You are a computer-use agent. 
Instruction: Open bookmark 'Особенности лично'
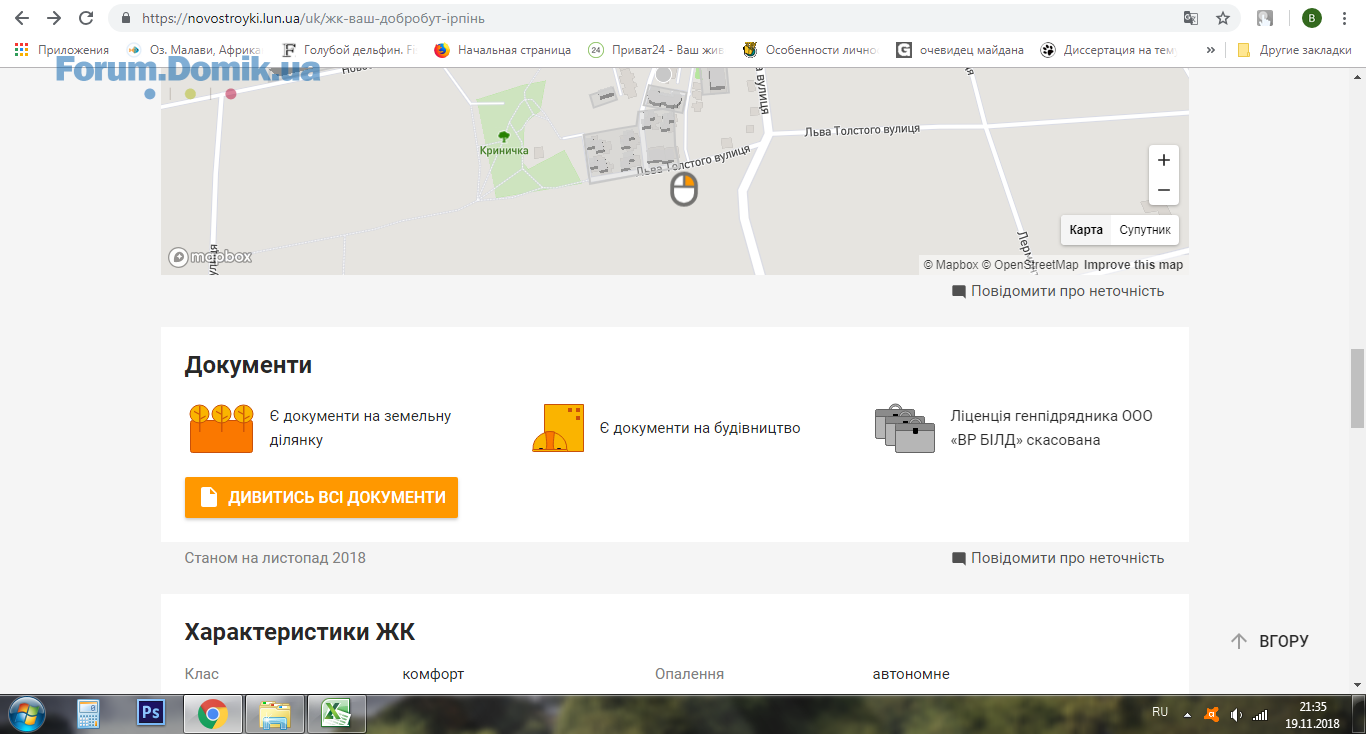click(810, 49)
